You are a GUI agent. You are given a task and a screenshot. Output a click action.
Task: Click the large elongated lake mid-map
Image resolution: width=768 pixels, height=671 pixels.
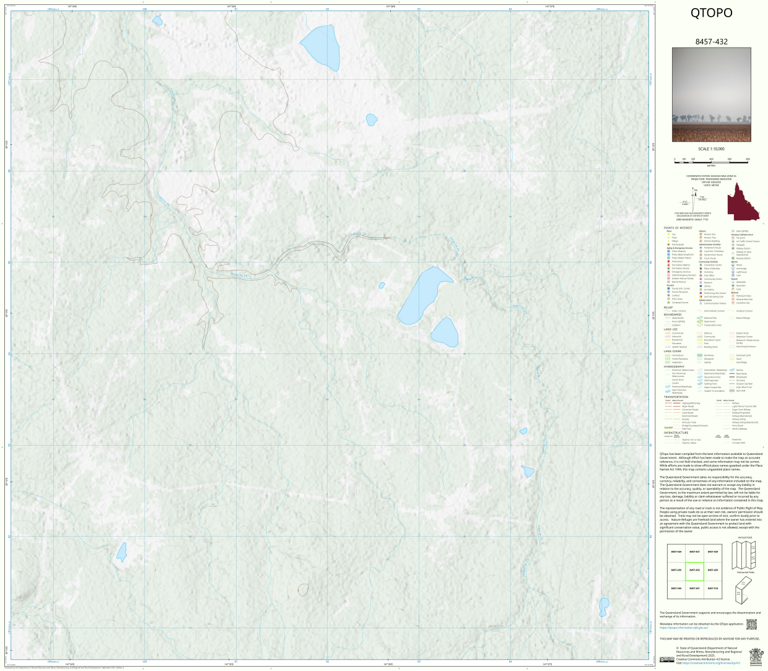(422, 295)
